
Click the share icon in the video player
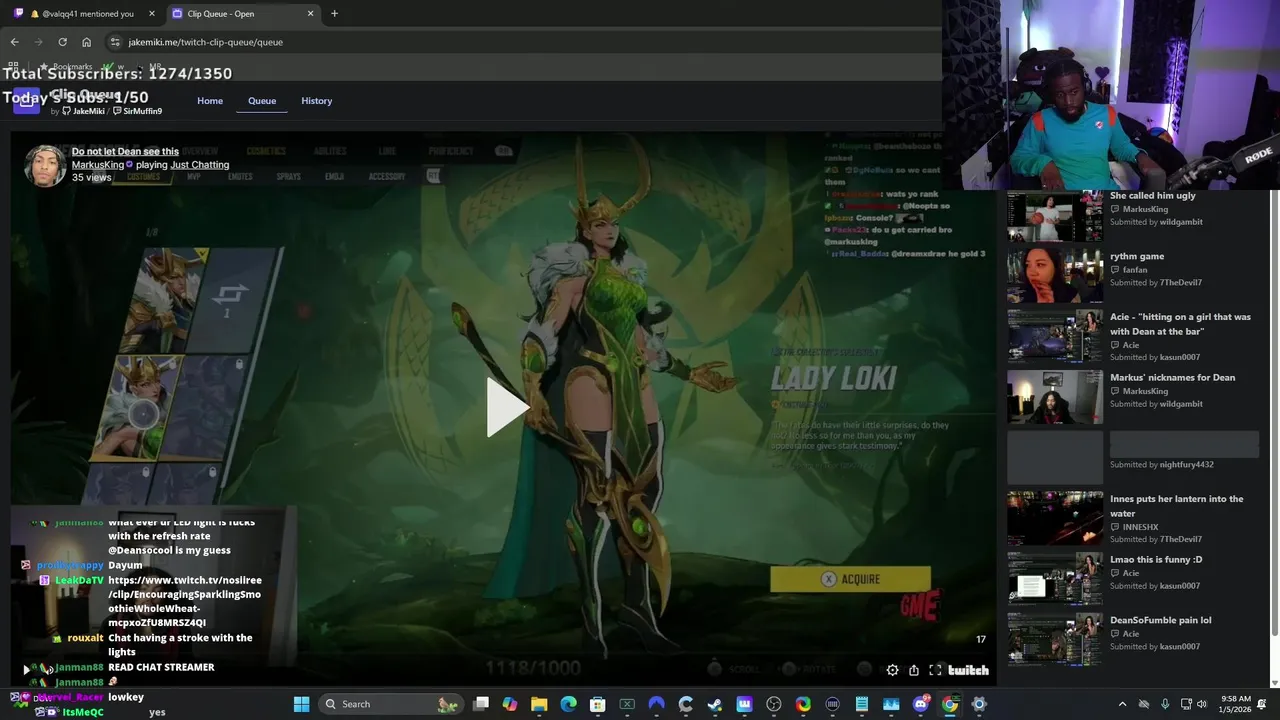coord(914,670)
